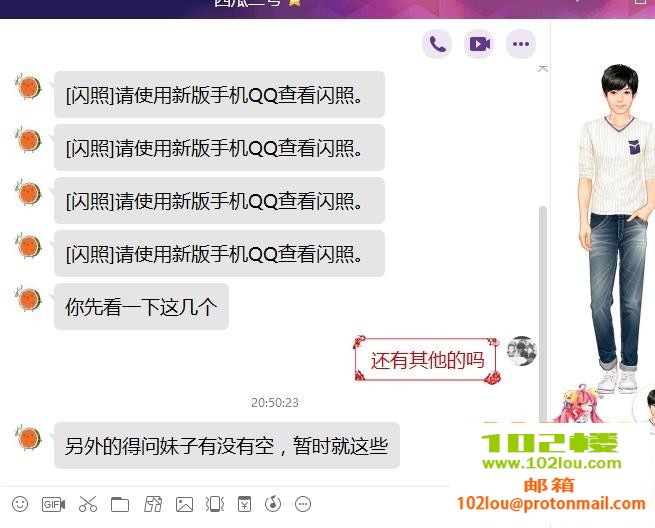Open the music sharing icon
This screenshot has height=528, width=655.
pyautogui.click(x=274, y=504)
